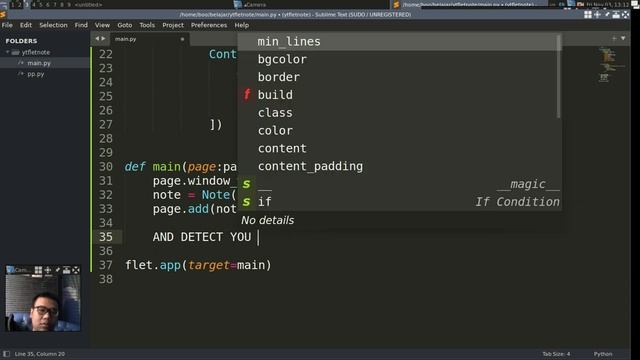This screenshot has width=640, height=360.
Task: Go to the previous tab with left arrow
Action: pos(97,39)
